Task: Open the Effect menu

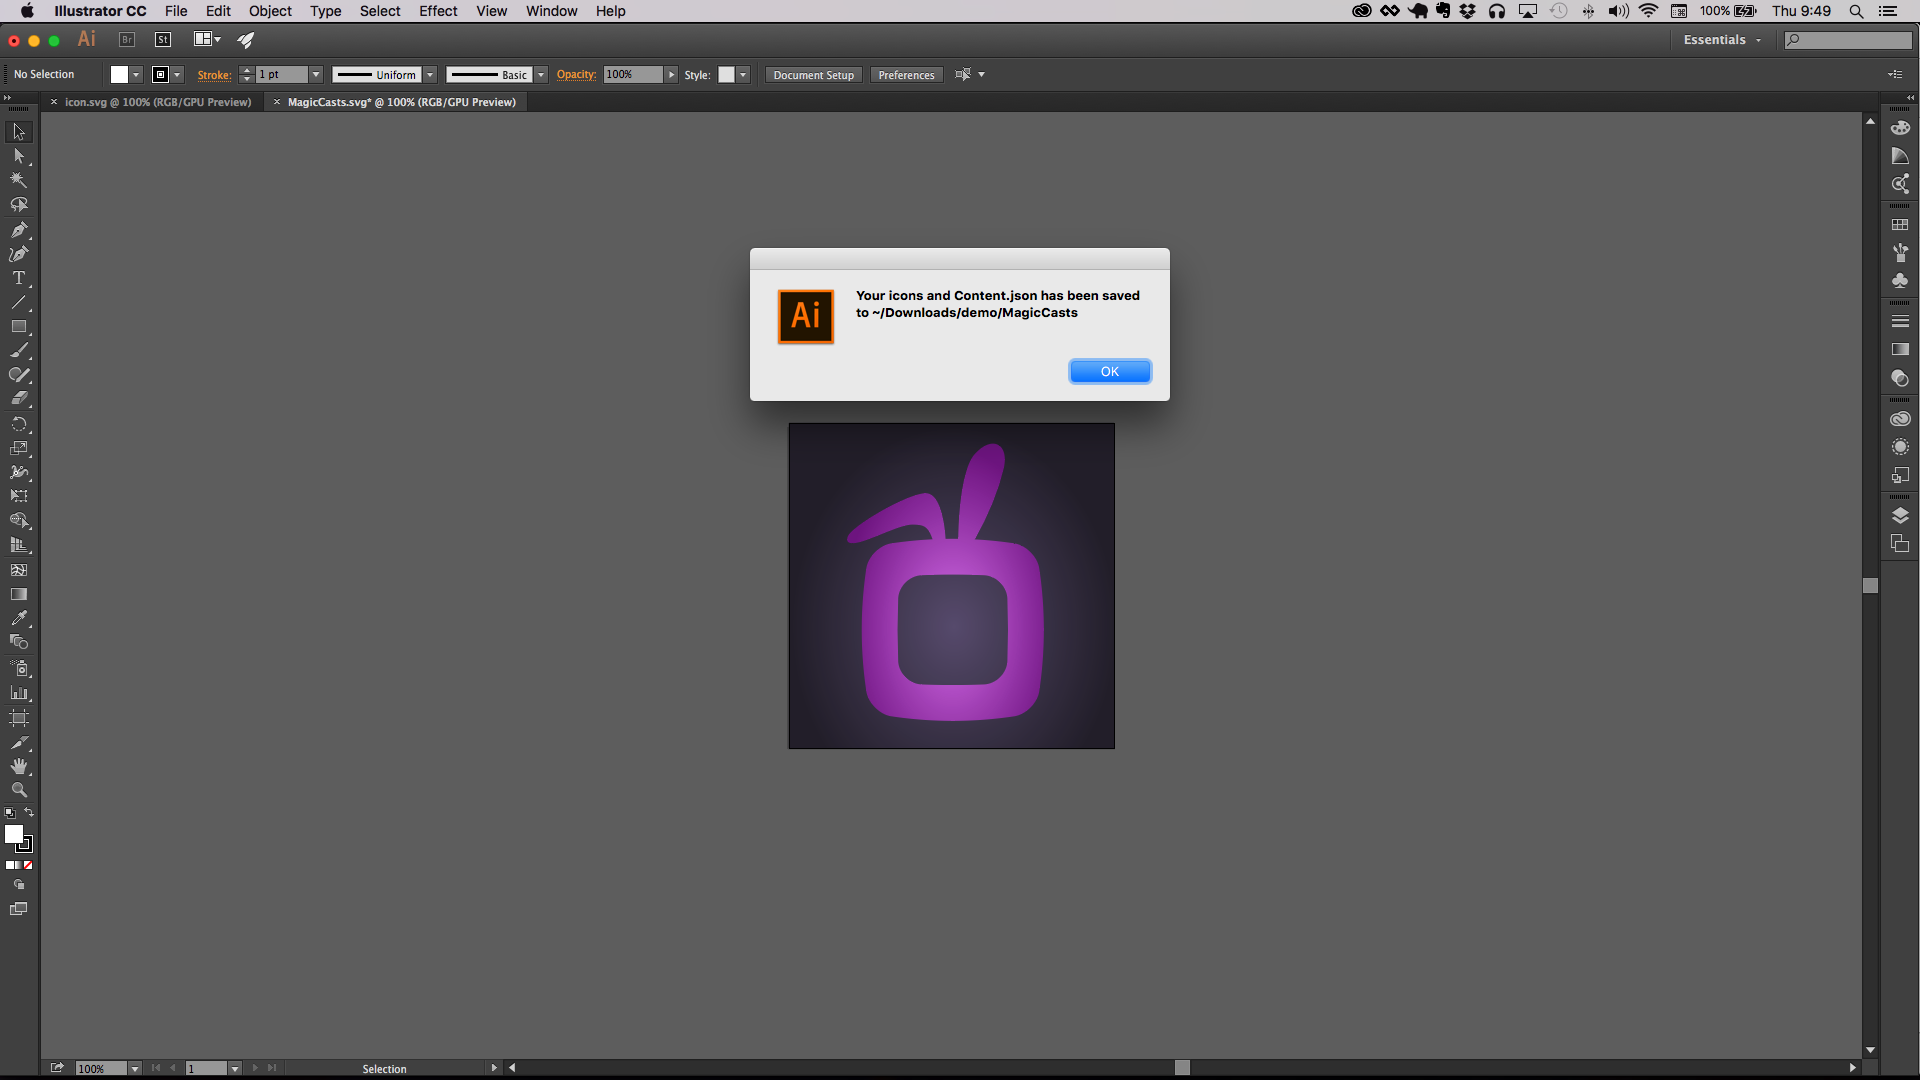Action: (438, 11)
